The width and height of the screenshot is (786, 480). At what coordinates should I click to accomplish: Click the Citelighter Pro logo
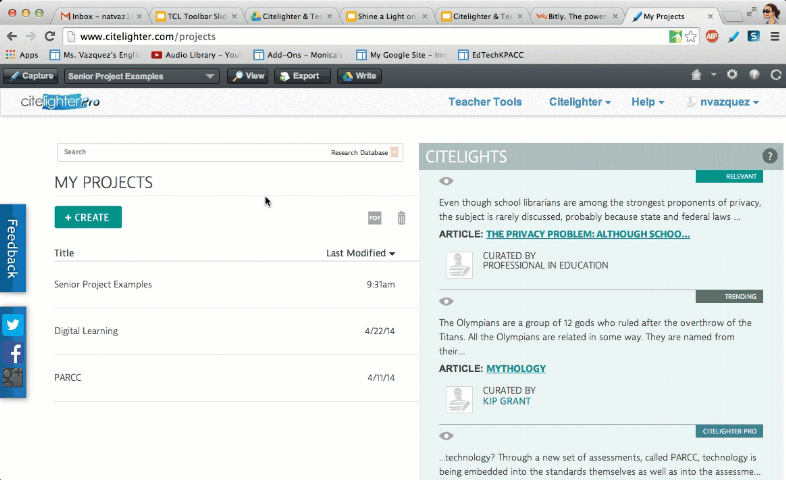60,102
